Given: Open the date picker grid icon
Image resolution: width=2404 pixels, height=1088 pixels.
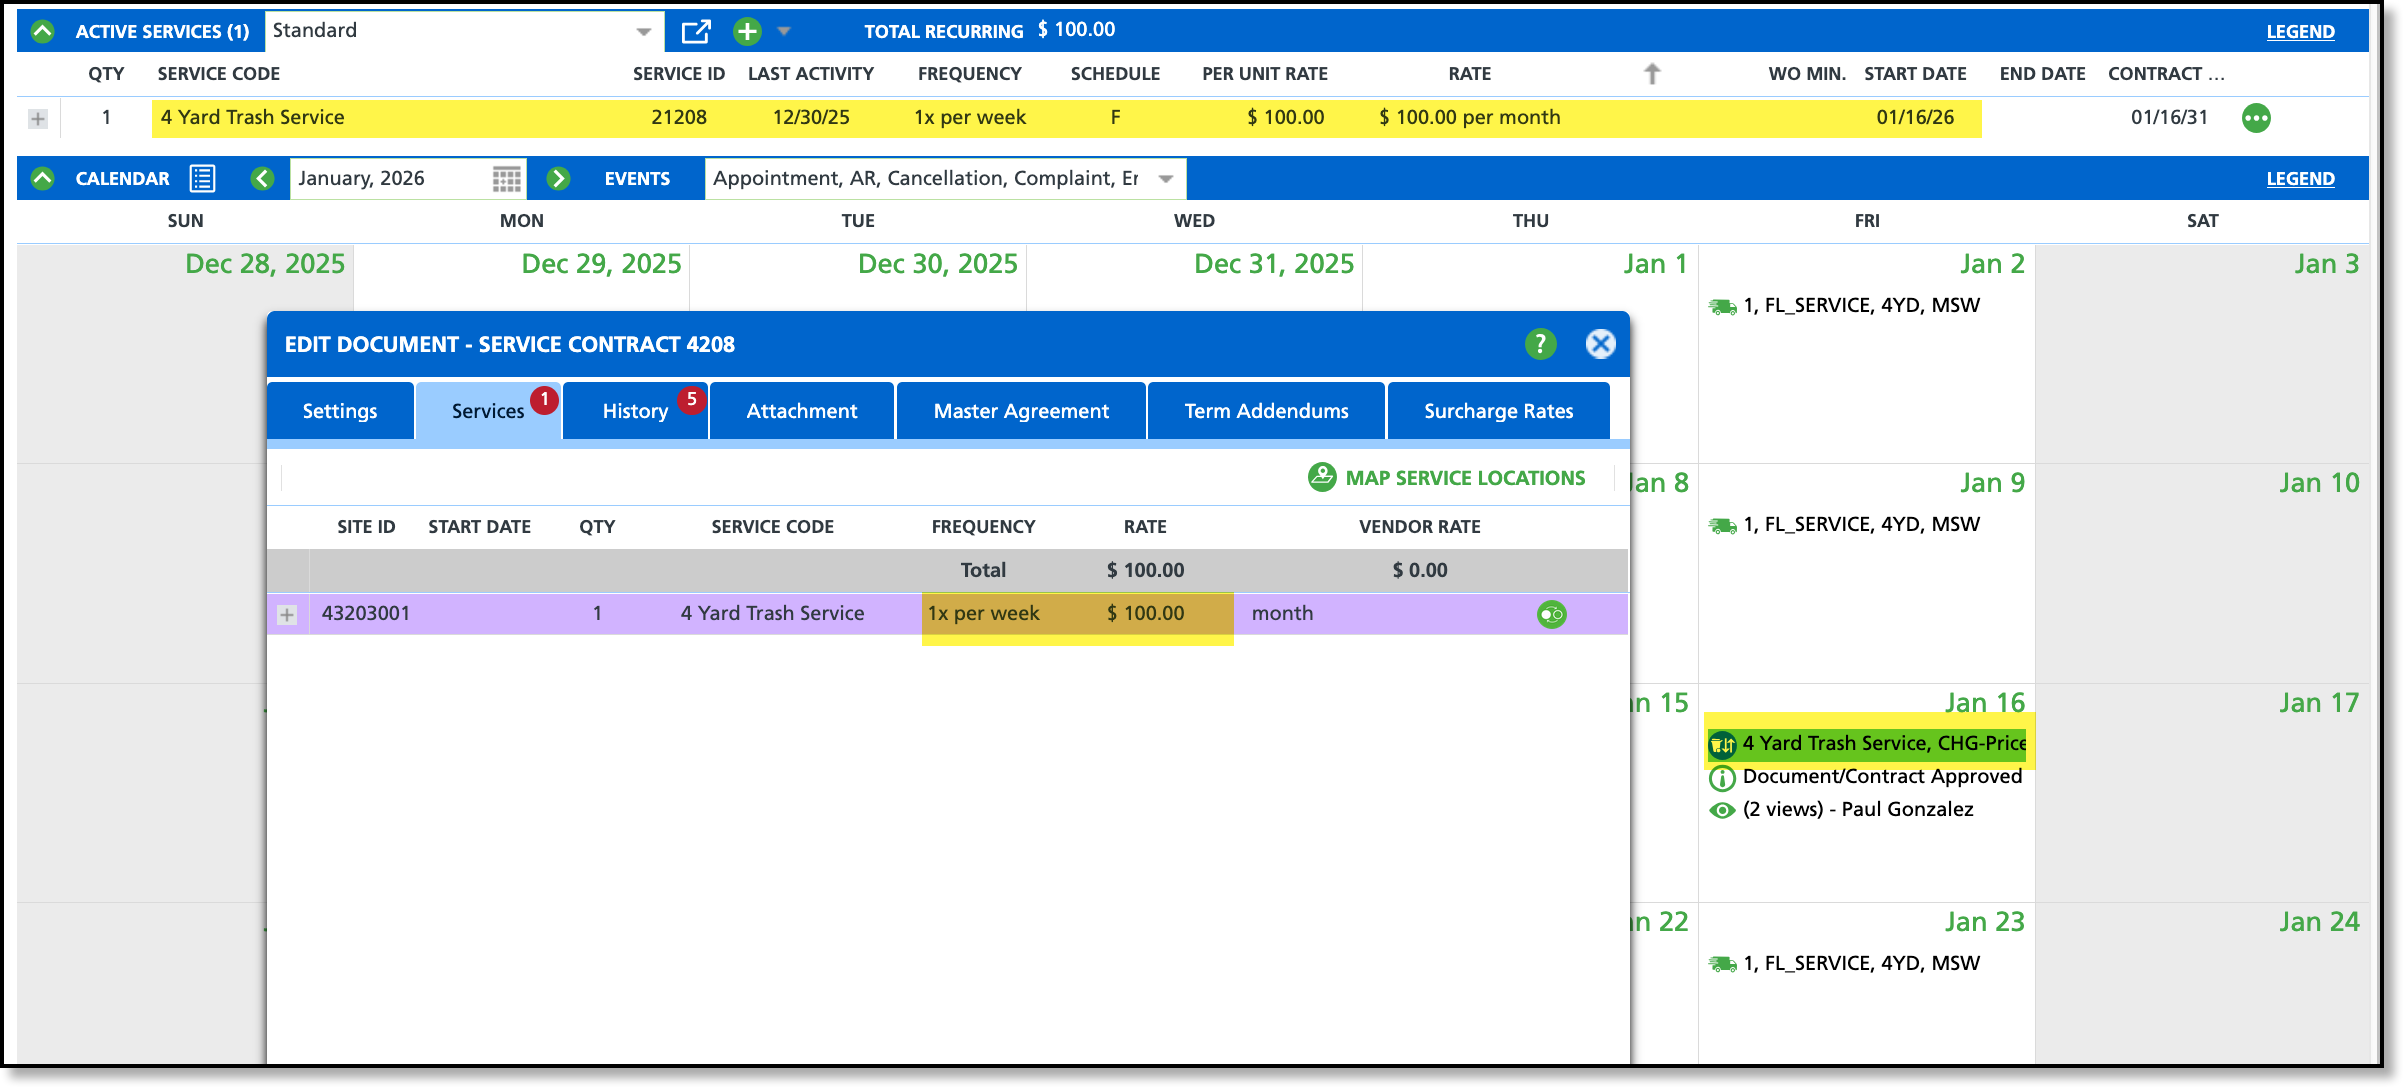Looking at the screenshot, I should click(x=506, y=179).
